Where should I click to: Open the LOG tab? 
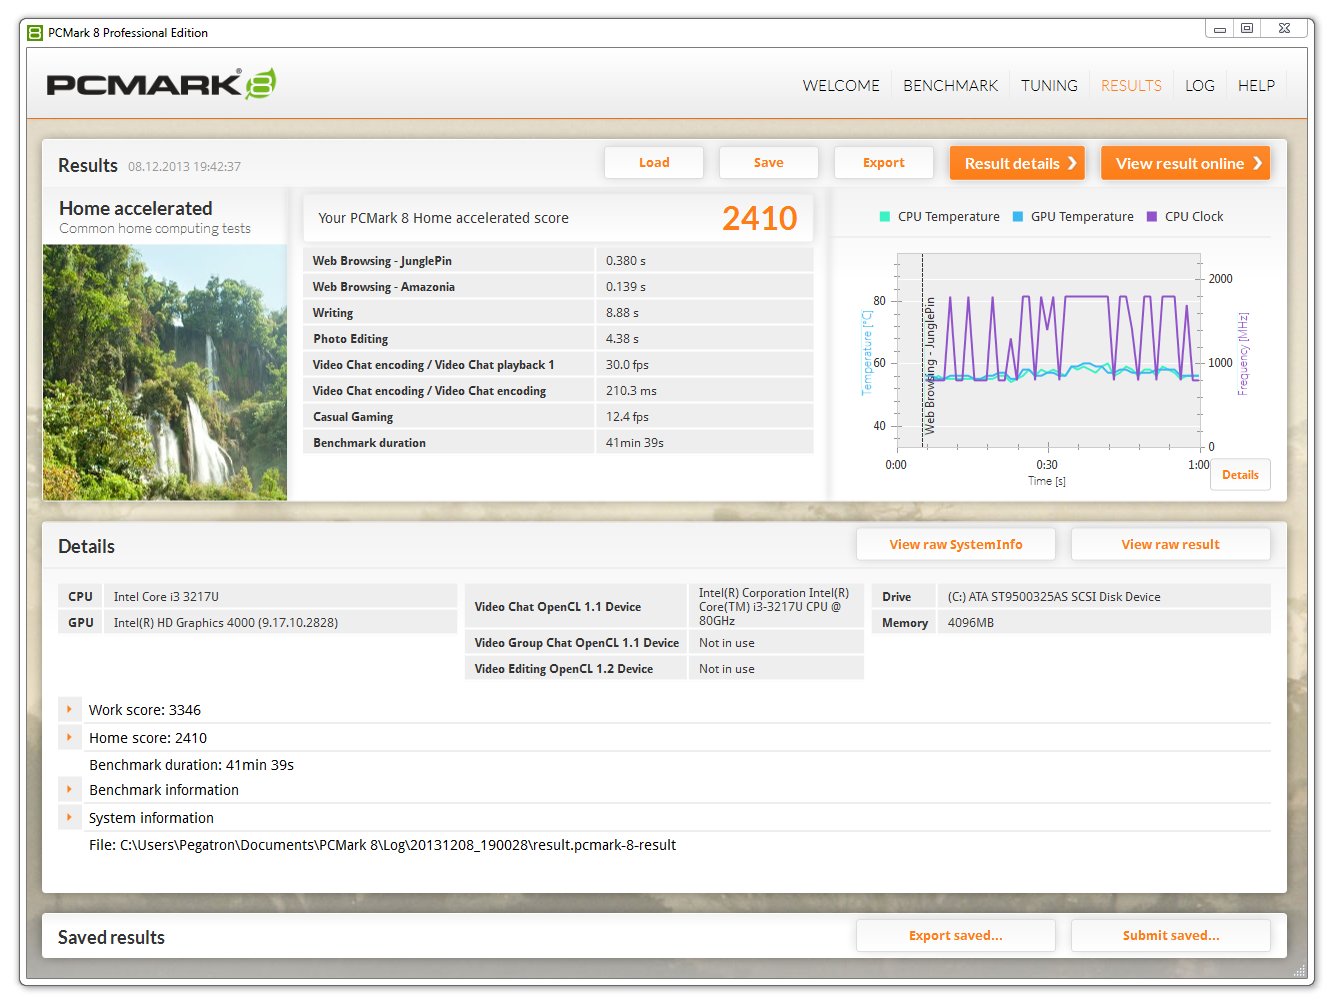1200,86
